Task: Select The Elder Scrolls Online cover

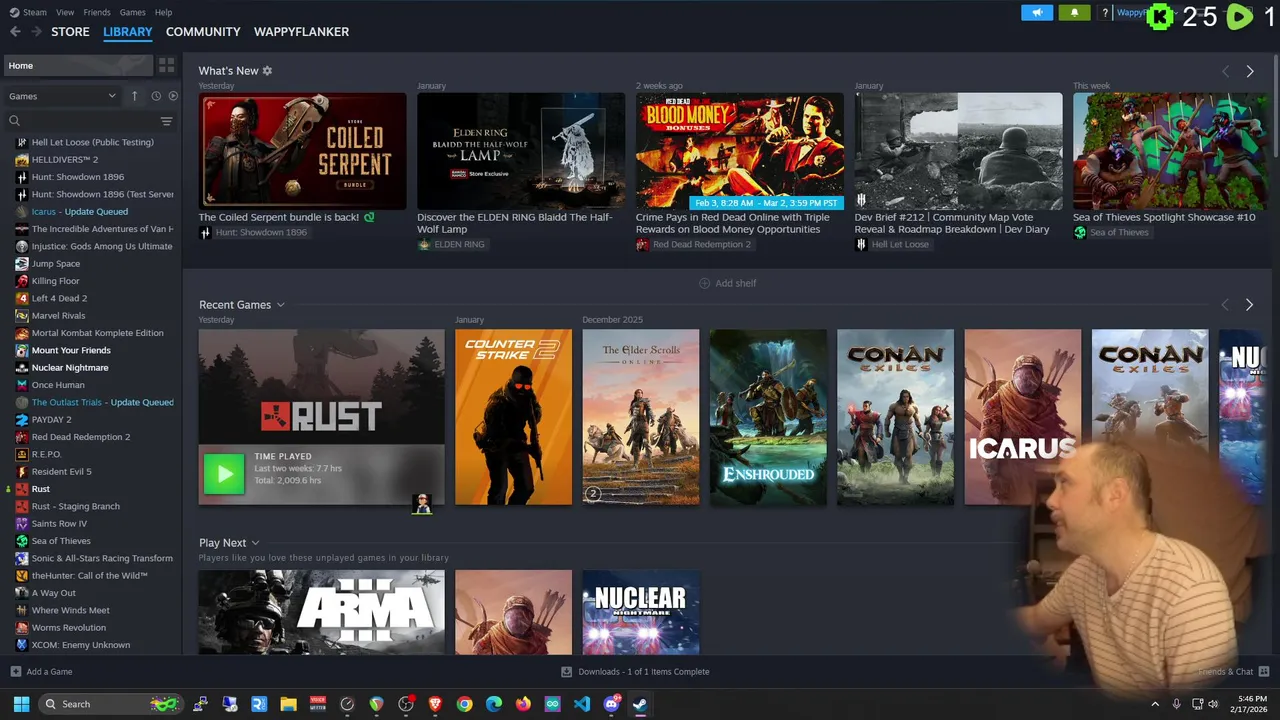Action: (641, 417)
